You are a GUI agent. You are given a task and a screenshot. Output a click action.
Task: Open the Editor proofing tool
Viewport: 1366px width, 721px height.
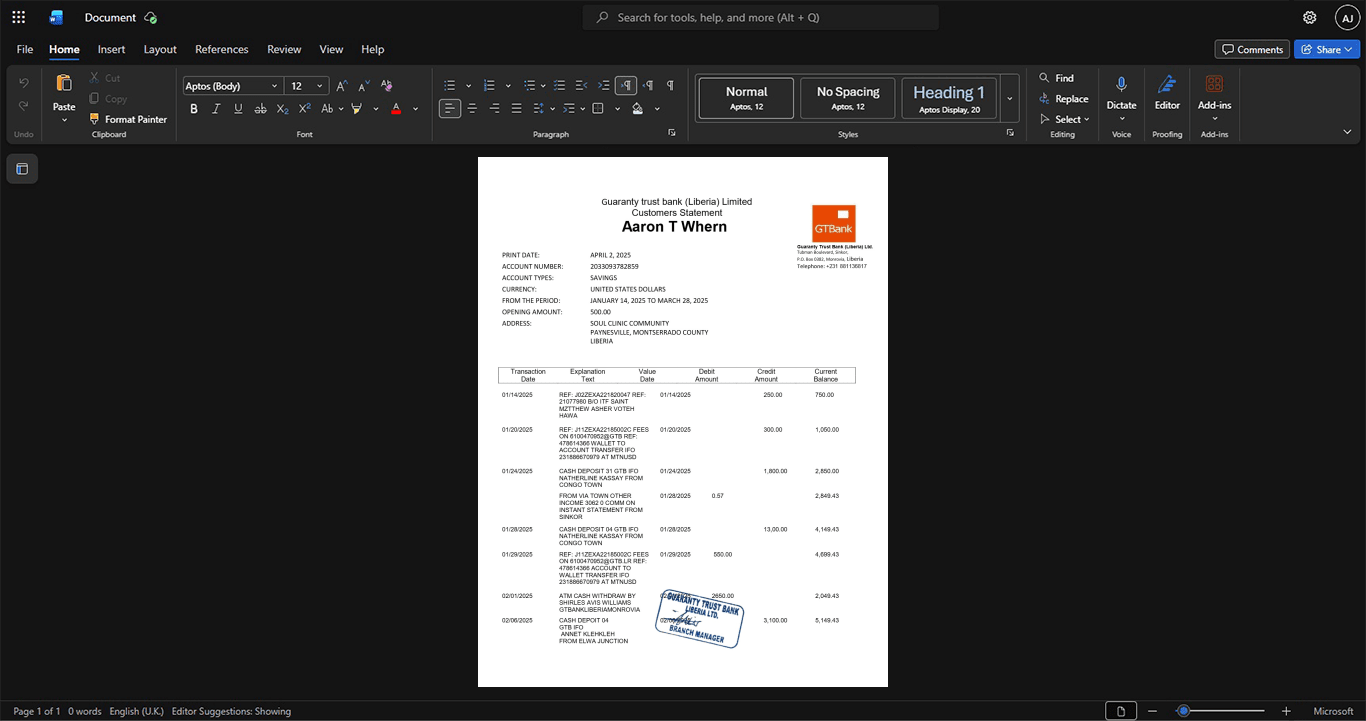click(x=1167, y=92)
